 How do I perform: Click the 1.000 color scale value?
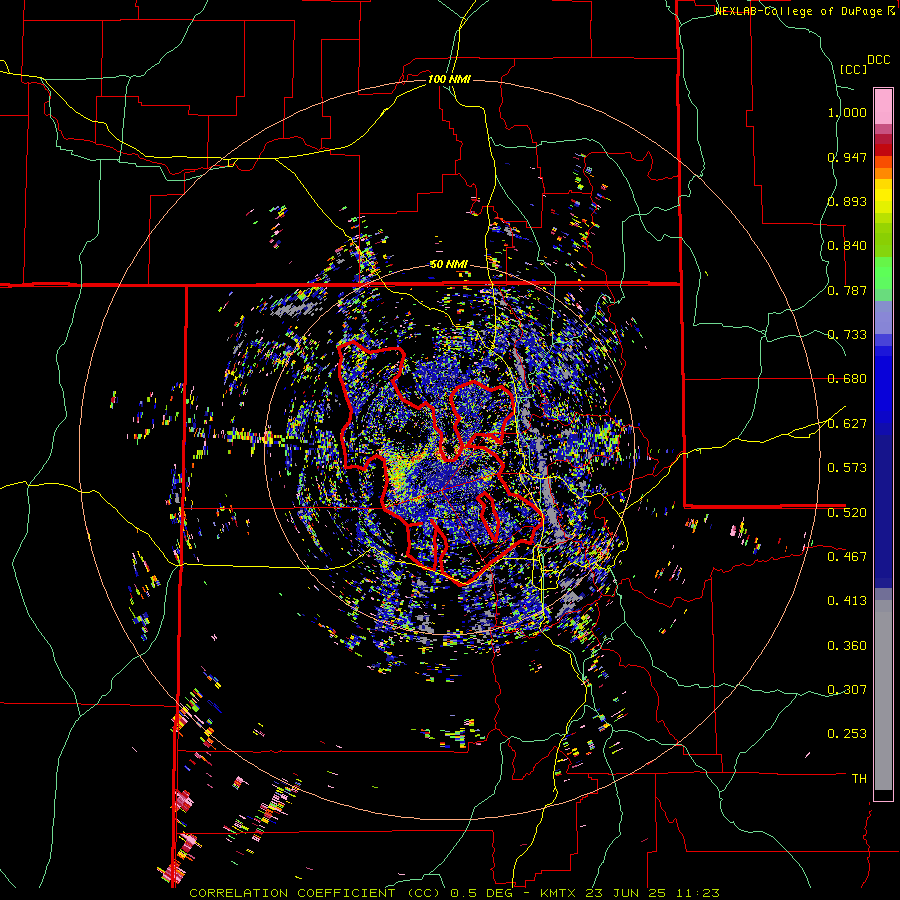[847, 112]
